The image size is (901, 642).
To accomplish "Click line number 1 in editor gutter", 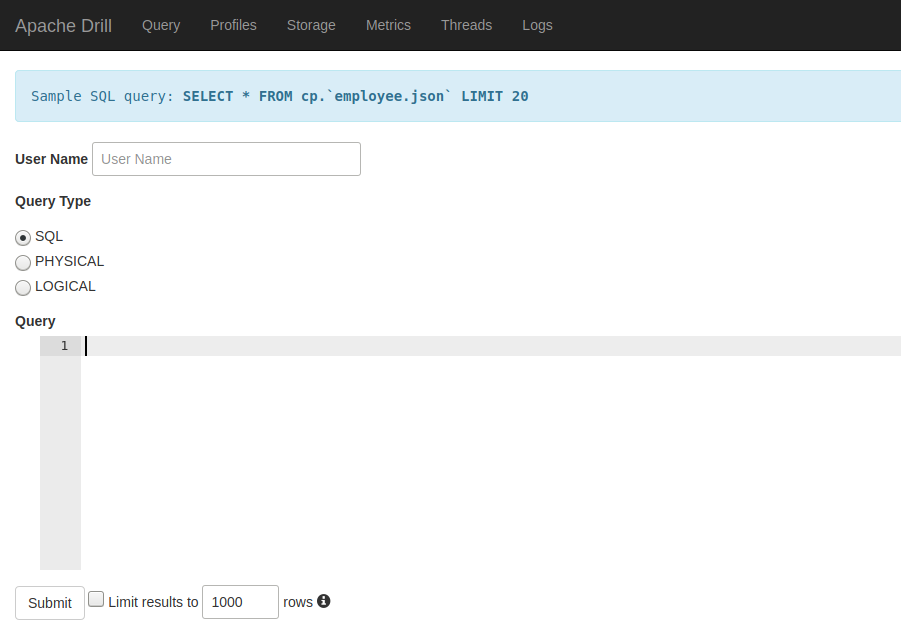I will pos(64,346).
